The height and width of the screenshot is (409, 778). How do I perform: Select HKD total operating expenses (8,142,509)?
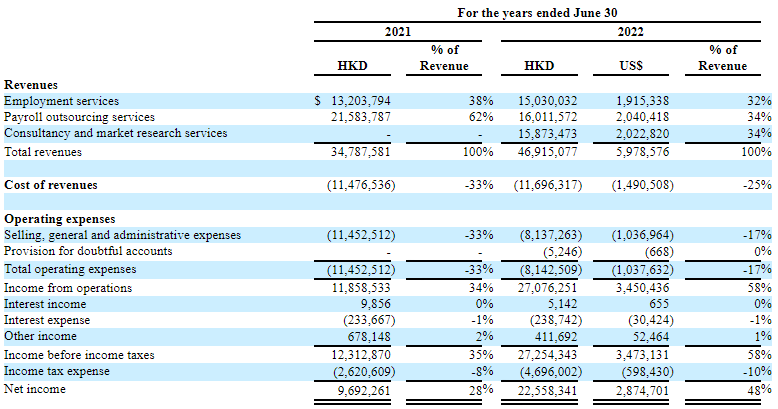click(551, 270)
